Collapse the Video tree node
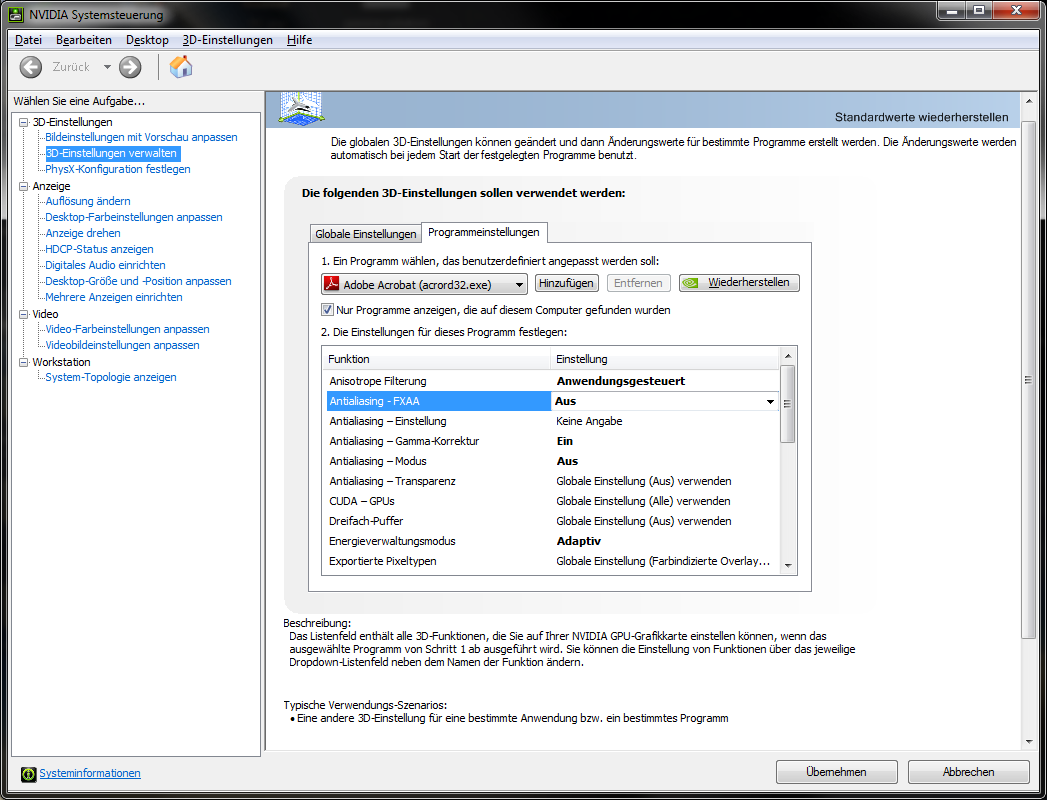Image resolution: width=1047 pixels, height=800 pixels. pos(24,314)
